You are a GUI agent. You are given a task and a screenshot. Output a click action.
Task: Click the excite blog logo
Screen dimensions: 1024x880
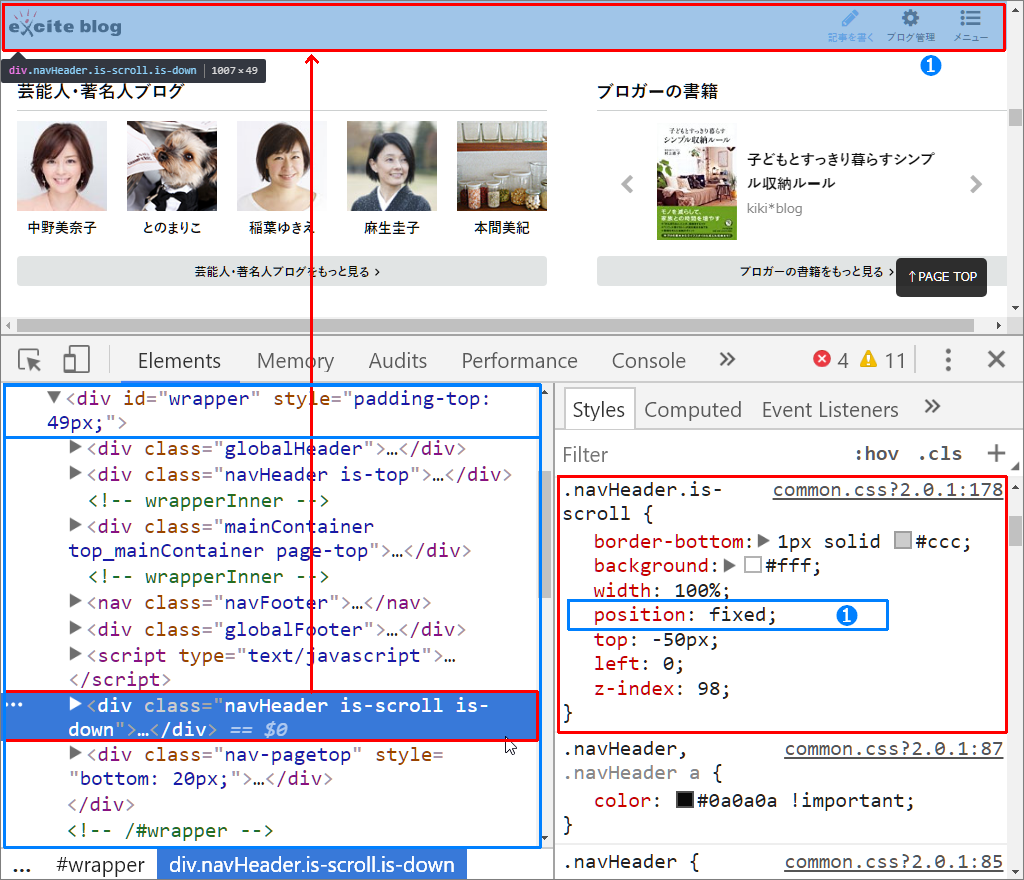tap(64, 25)
